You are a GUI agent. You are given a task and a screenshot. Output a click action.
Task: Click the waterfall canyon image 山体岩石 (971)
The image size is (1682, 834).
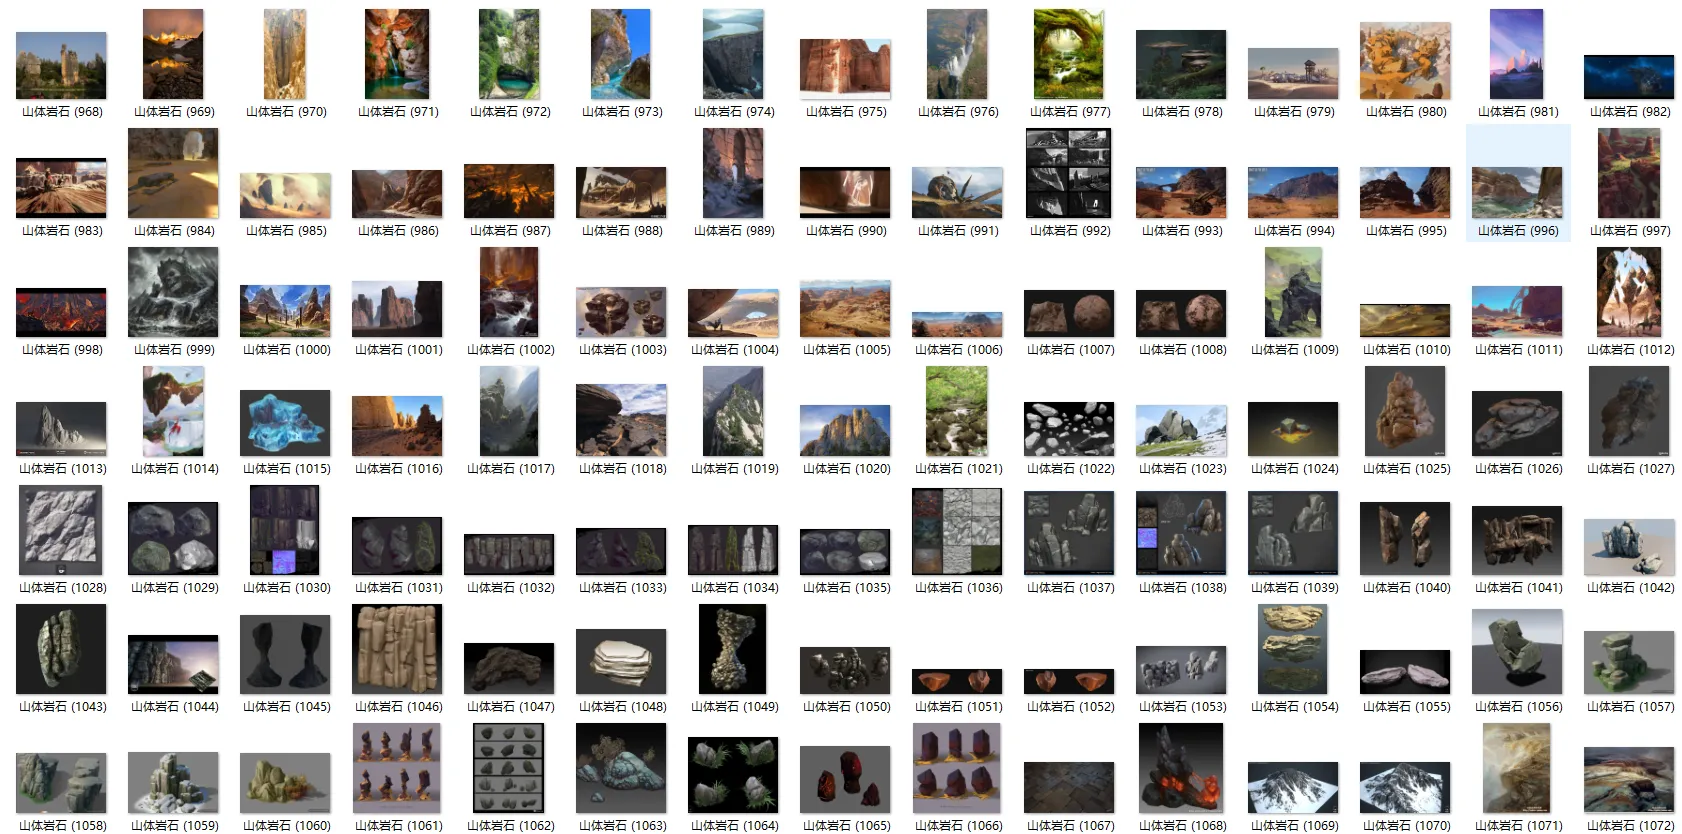coord(397,54)
